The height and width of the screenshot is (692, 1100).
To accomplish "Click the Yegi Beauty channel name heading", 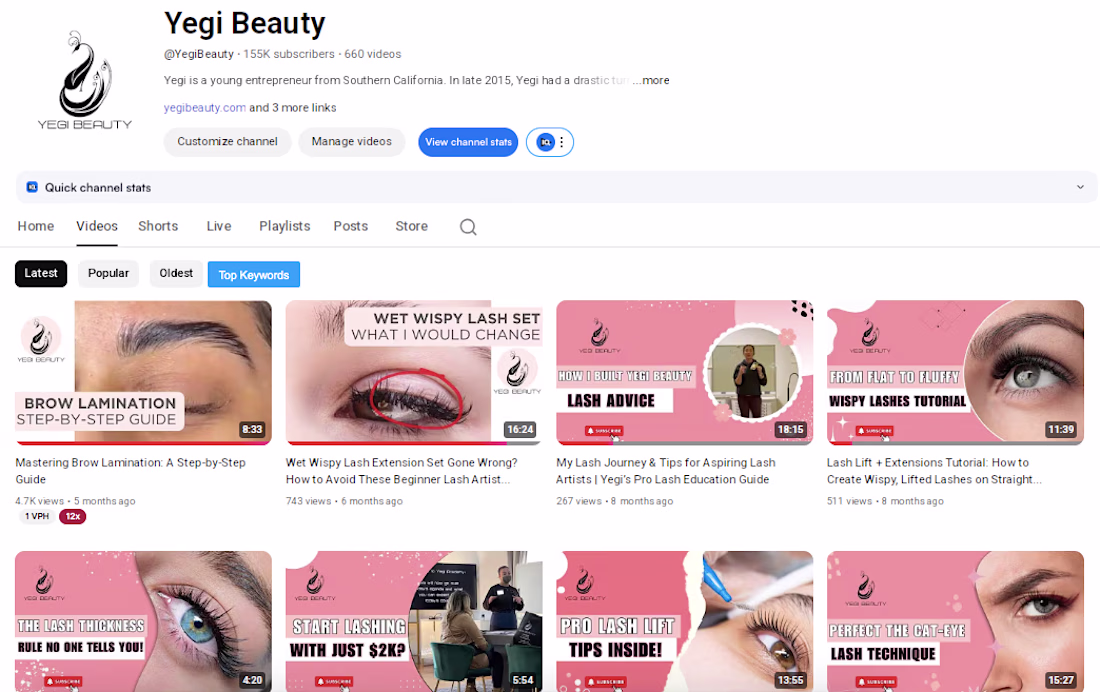I will point(245,23).
